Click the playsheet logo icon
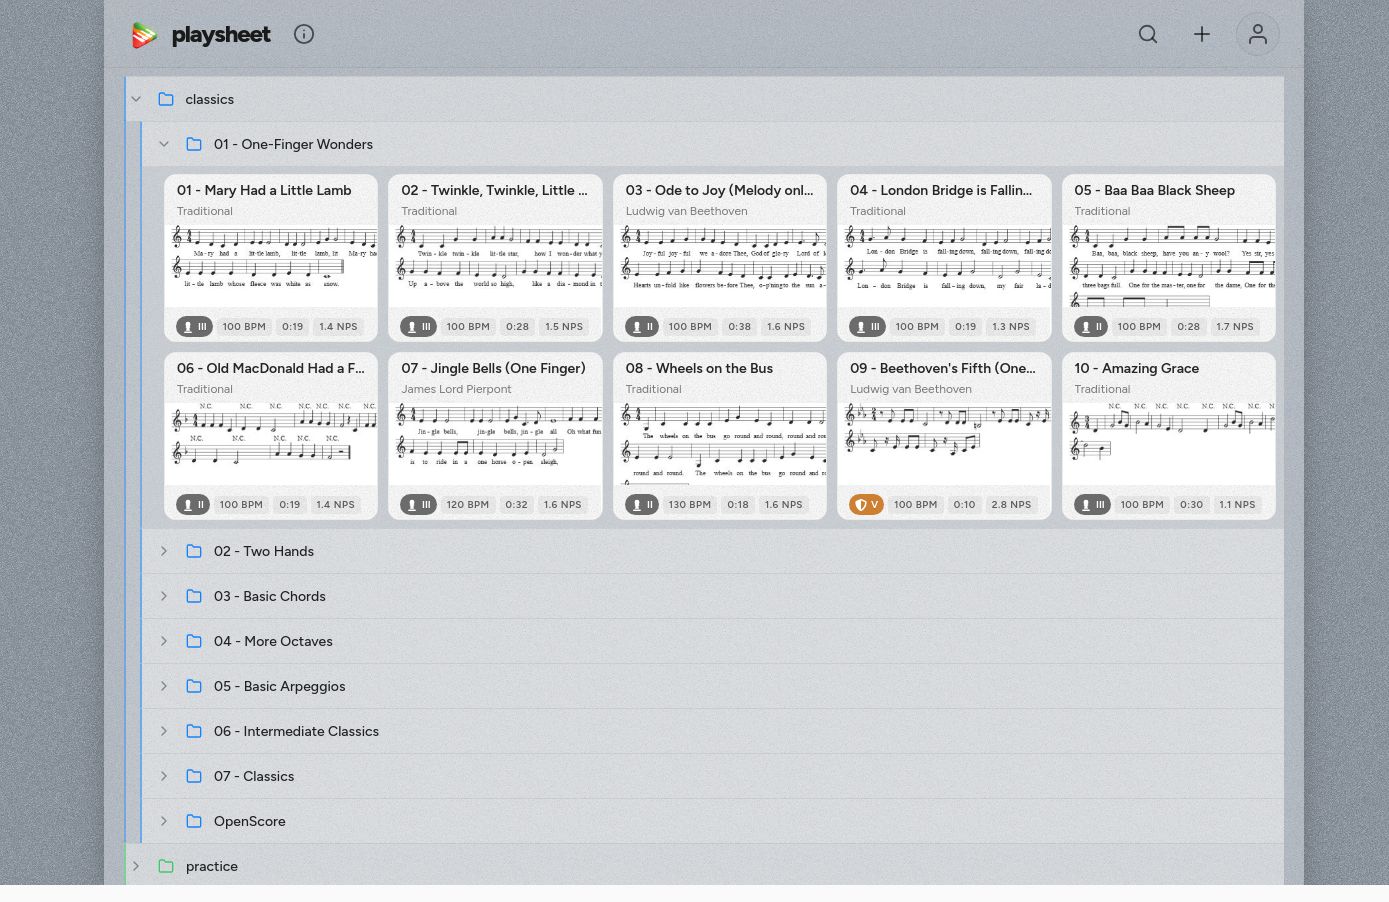The height and width of the screenshot is (902, 1389). pos(145,35)
